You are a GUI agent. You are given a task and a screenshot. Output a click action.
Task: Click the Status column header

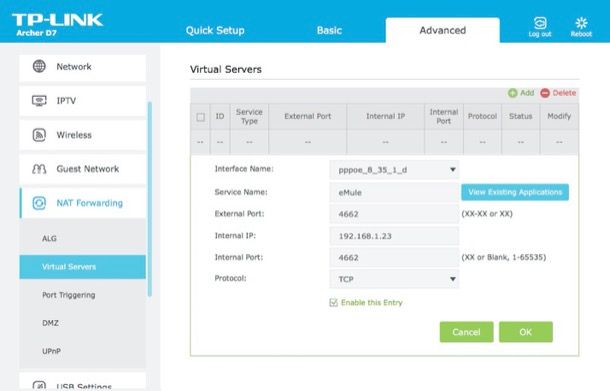pos(521,116)
